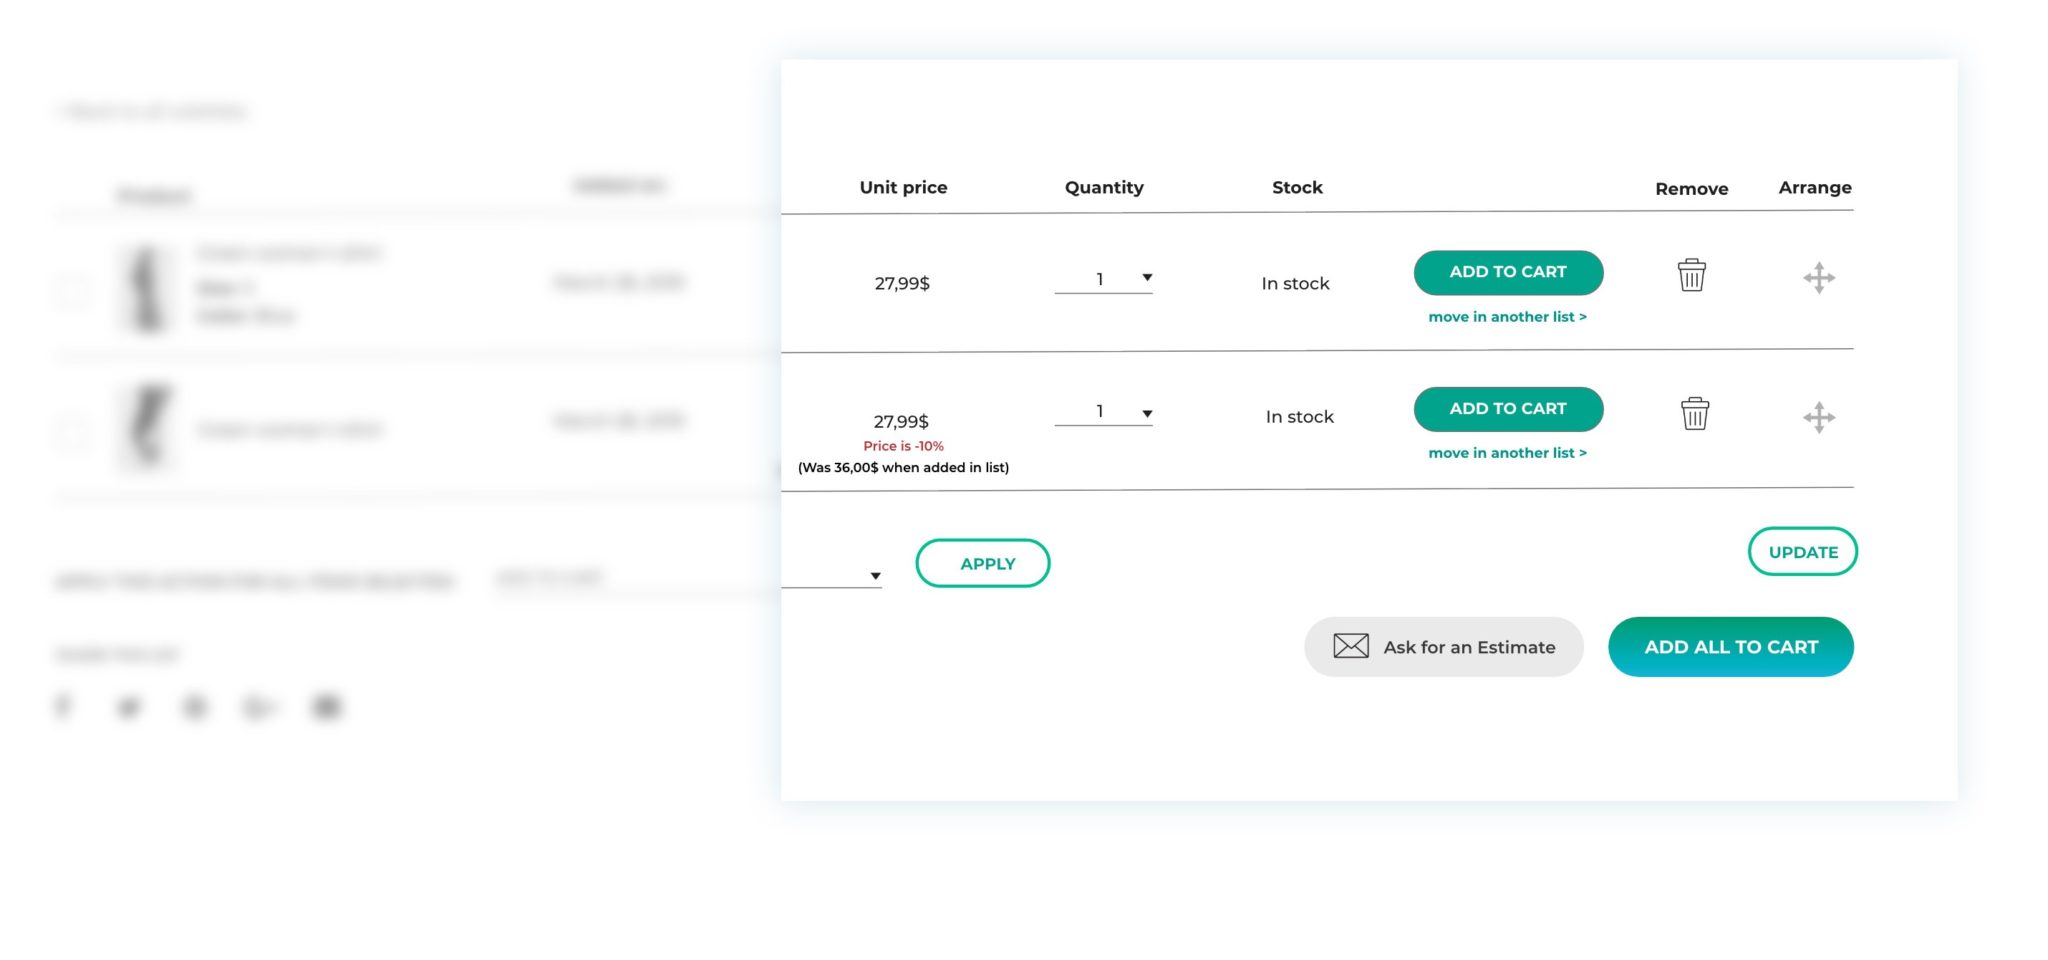
Task: Share the wishlist on Pinterest
Action: pyautogui.click(x=196, y=707)
